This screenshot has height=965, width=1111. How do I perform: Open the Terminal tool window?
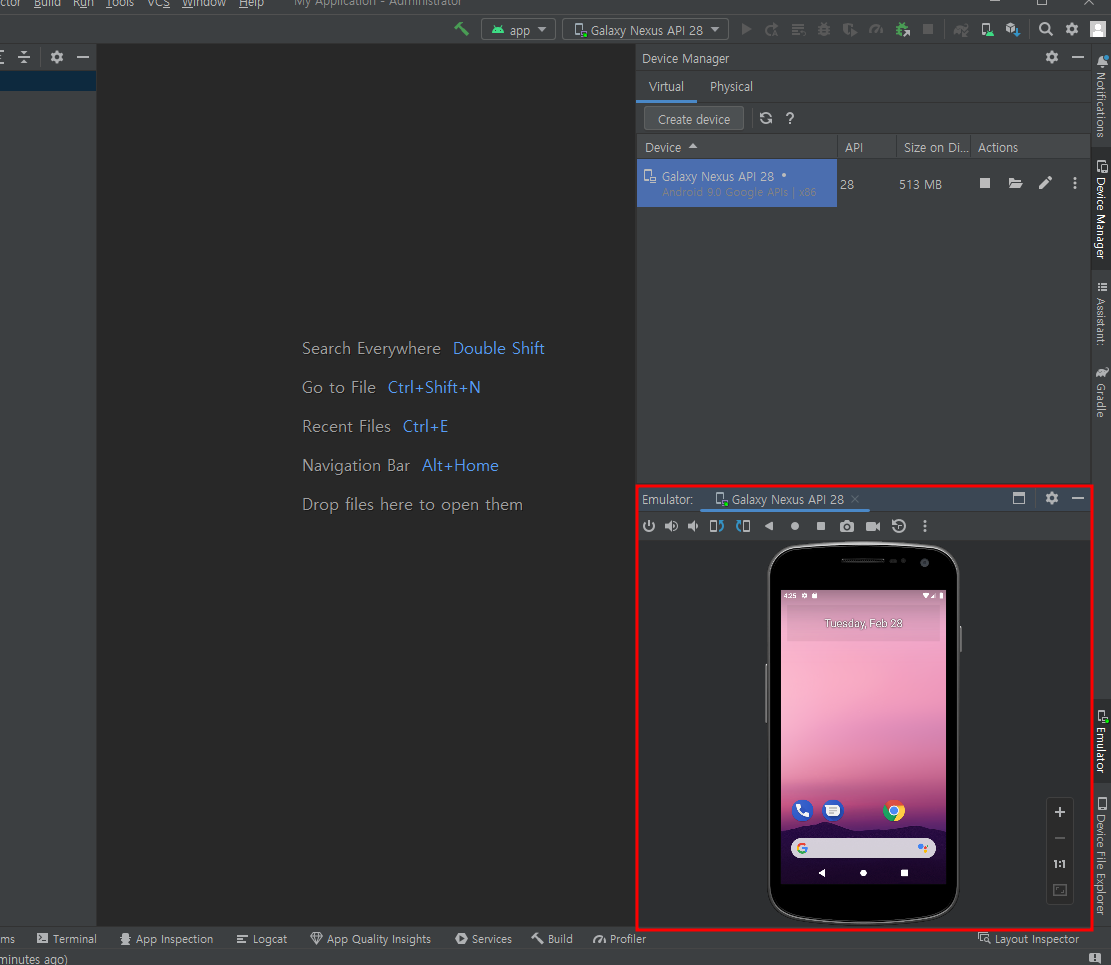67,939
